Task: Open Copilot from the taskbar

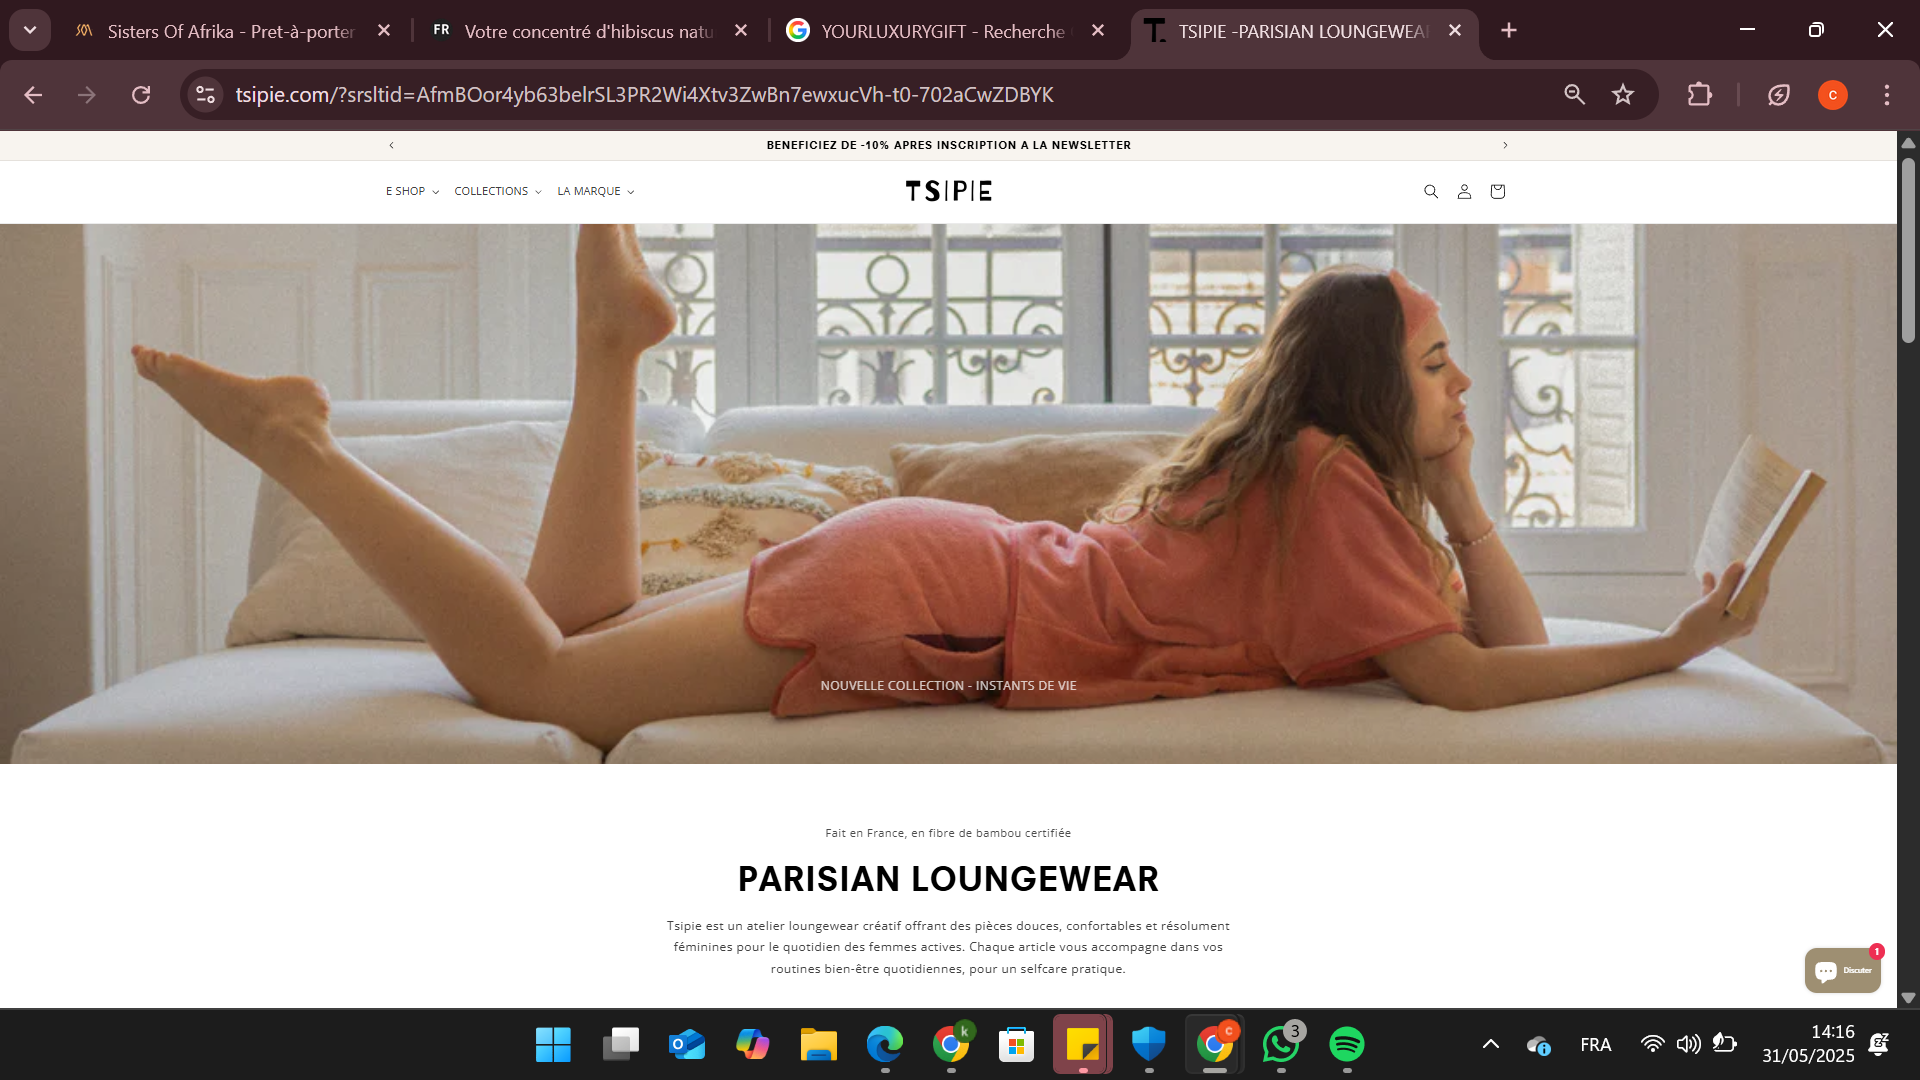Action: click(752, 1045)
